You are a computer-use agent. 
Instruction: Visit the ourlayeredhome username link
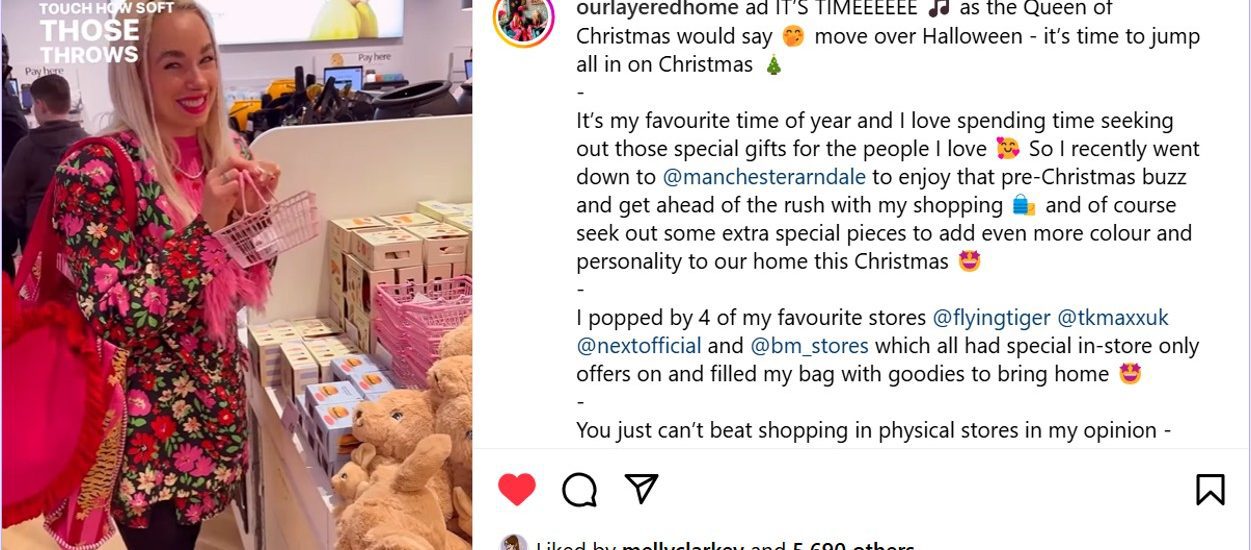[659, 9]
